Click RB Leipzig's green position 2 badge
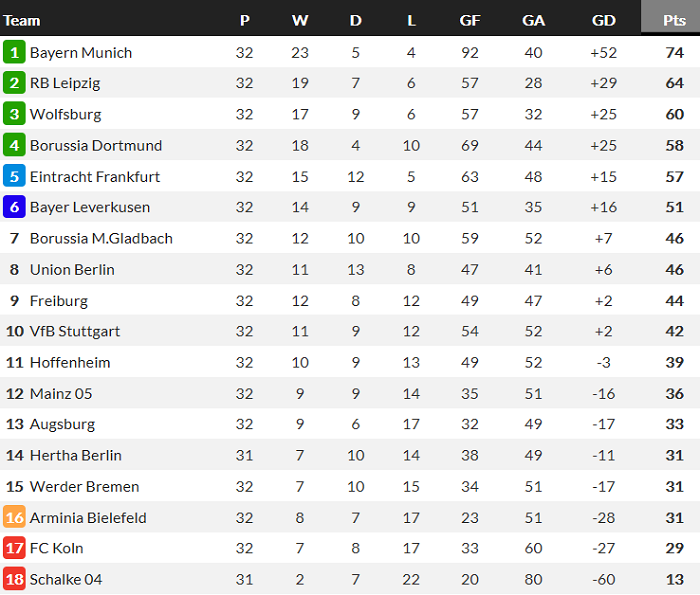This screenshot has height=595, width=700. (x=14, y=83)
